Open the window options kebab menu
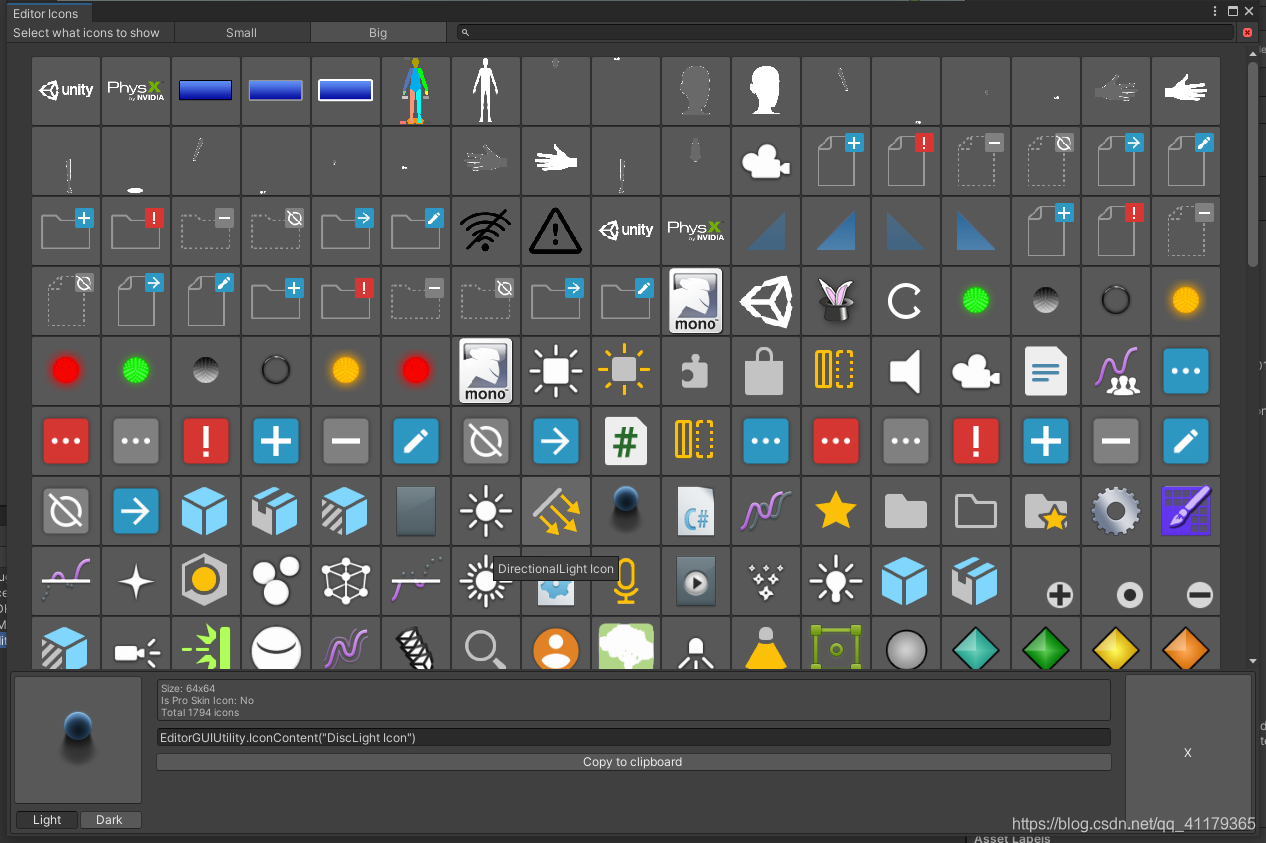The height and width of the screenshot is (843, 1266). pyautogui.click(x=1215, y=11)
